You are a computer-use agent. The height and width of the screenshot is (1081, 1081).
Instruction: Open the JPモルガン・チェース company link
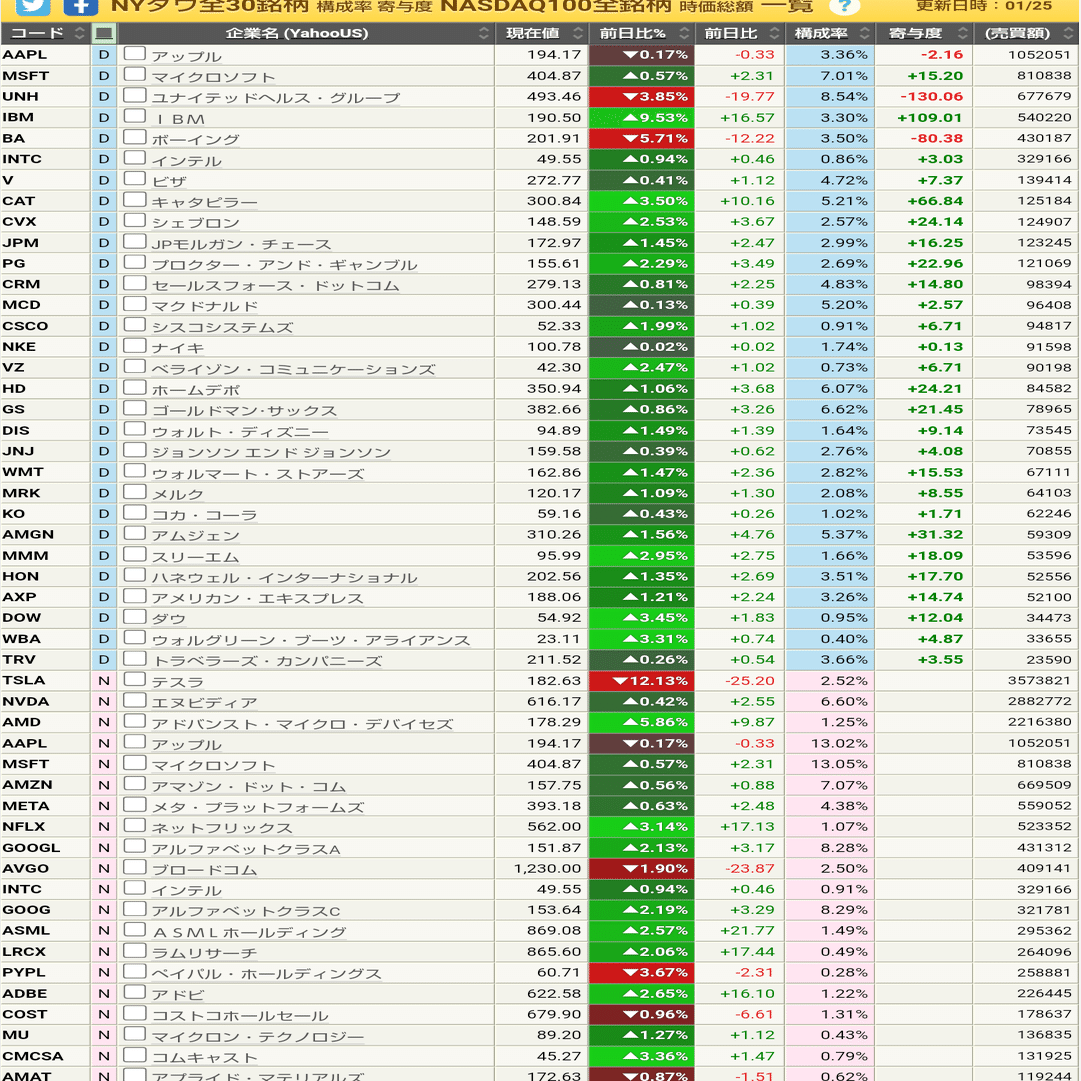[x=241, y=244]
